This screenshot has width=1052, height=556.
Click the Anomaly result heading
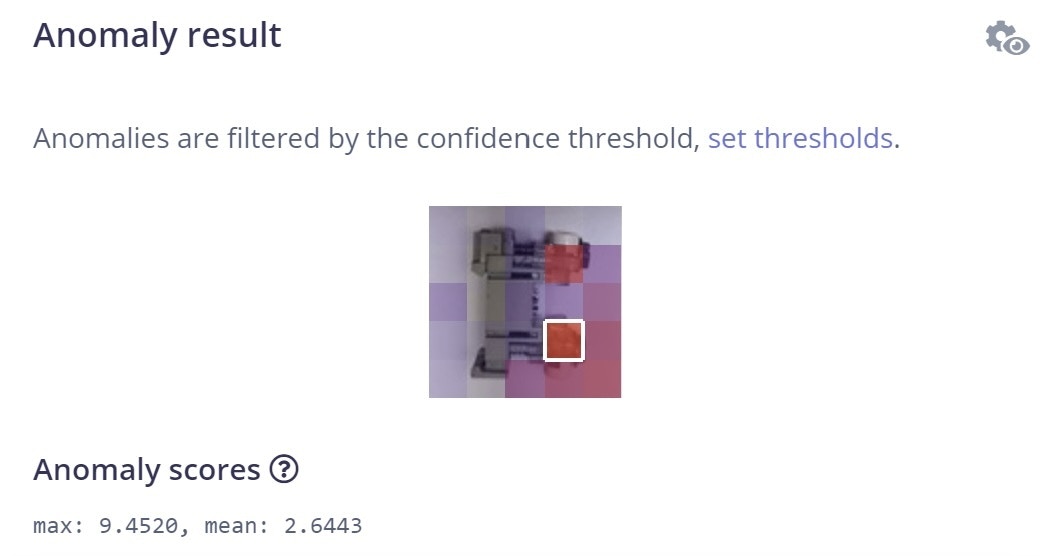point(157,36)
